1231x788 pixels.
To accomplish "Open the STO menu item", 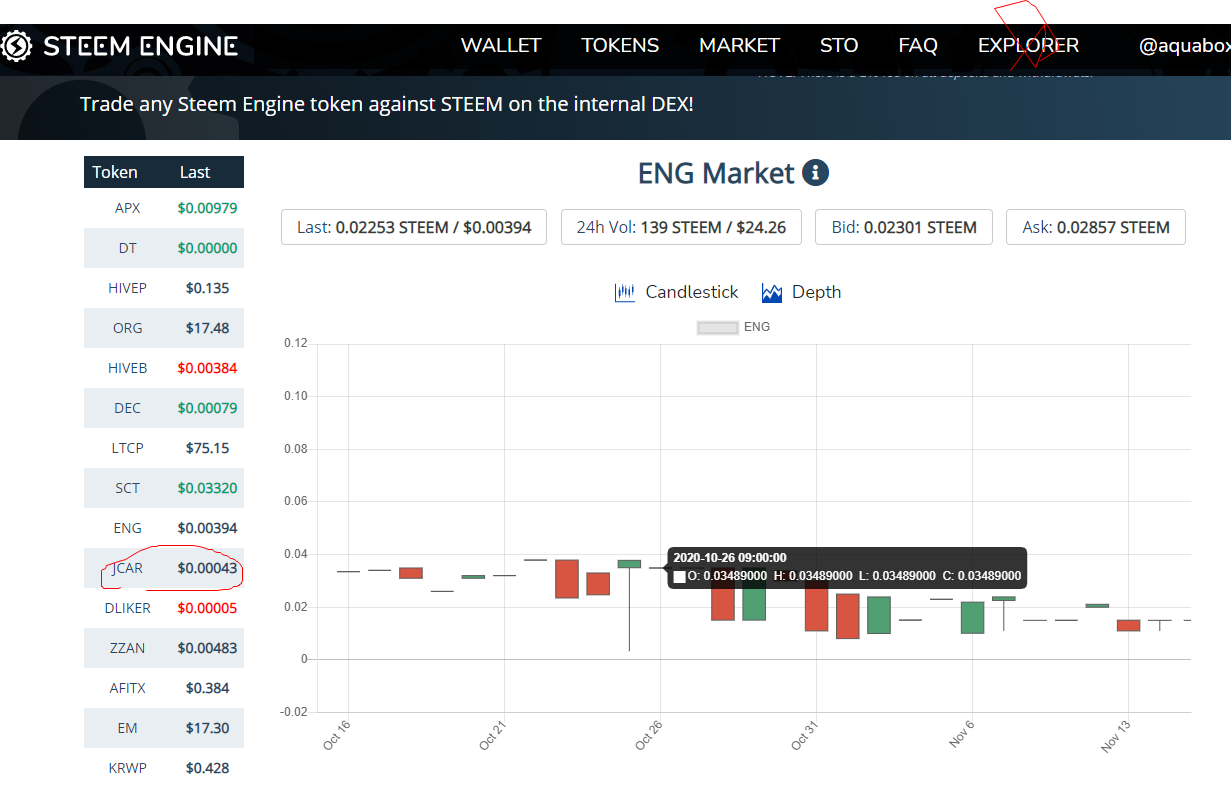I will pos(839,45).
